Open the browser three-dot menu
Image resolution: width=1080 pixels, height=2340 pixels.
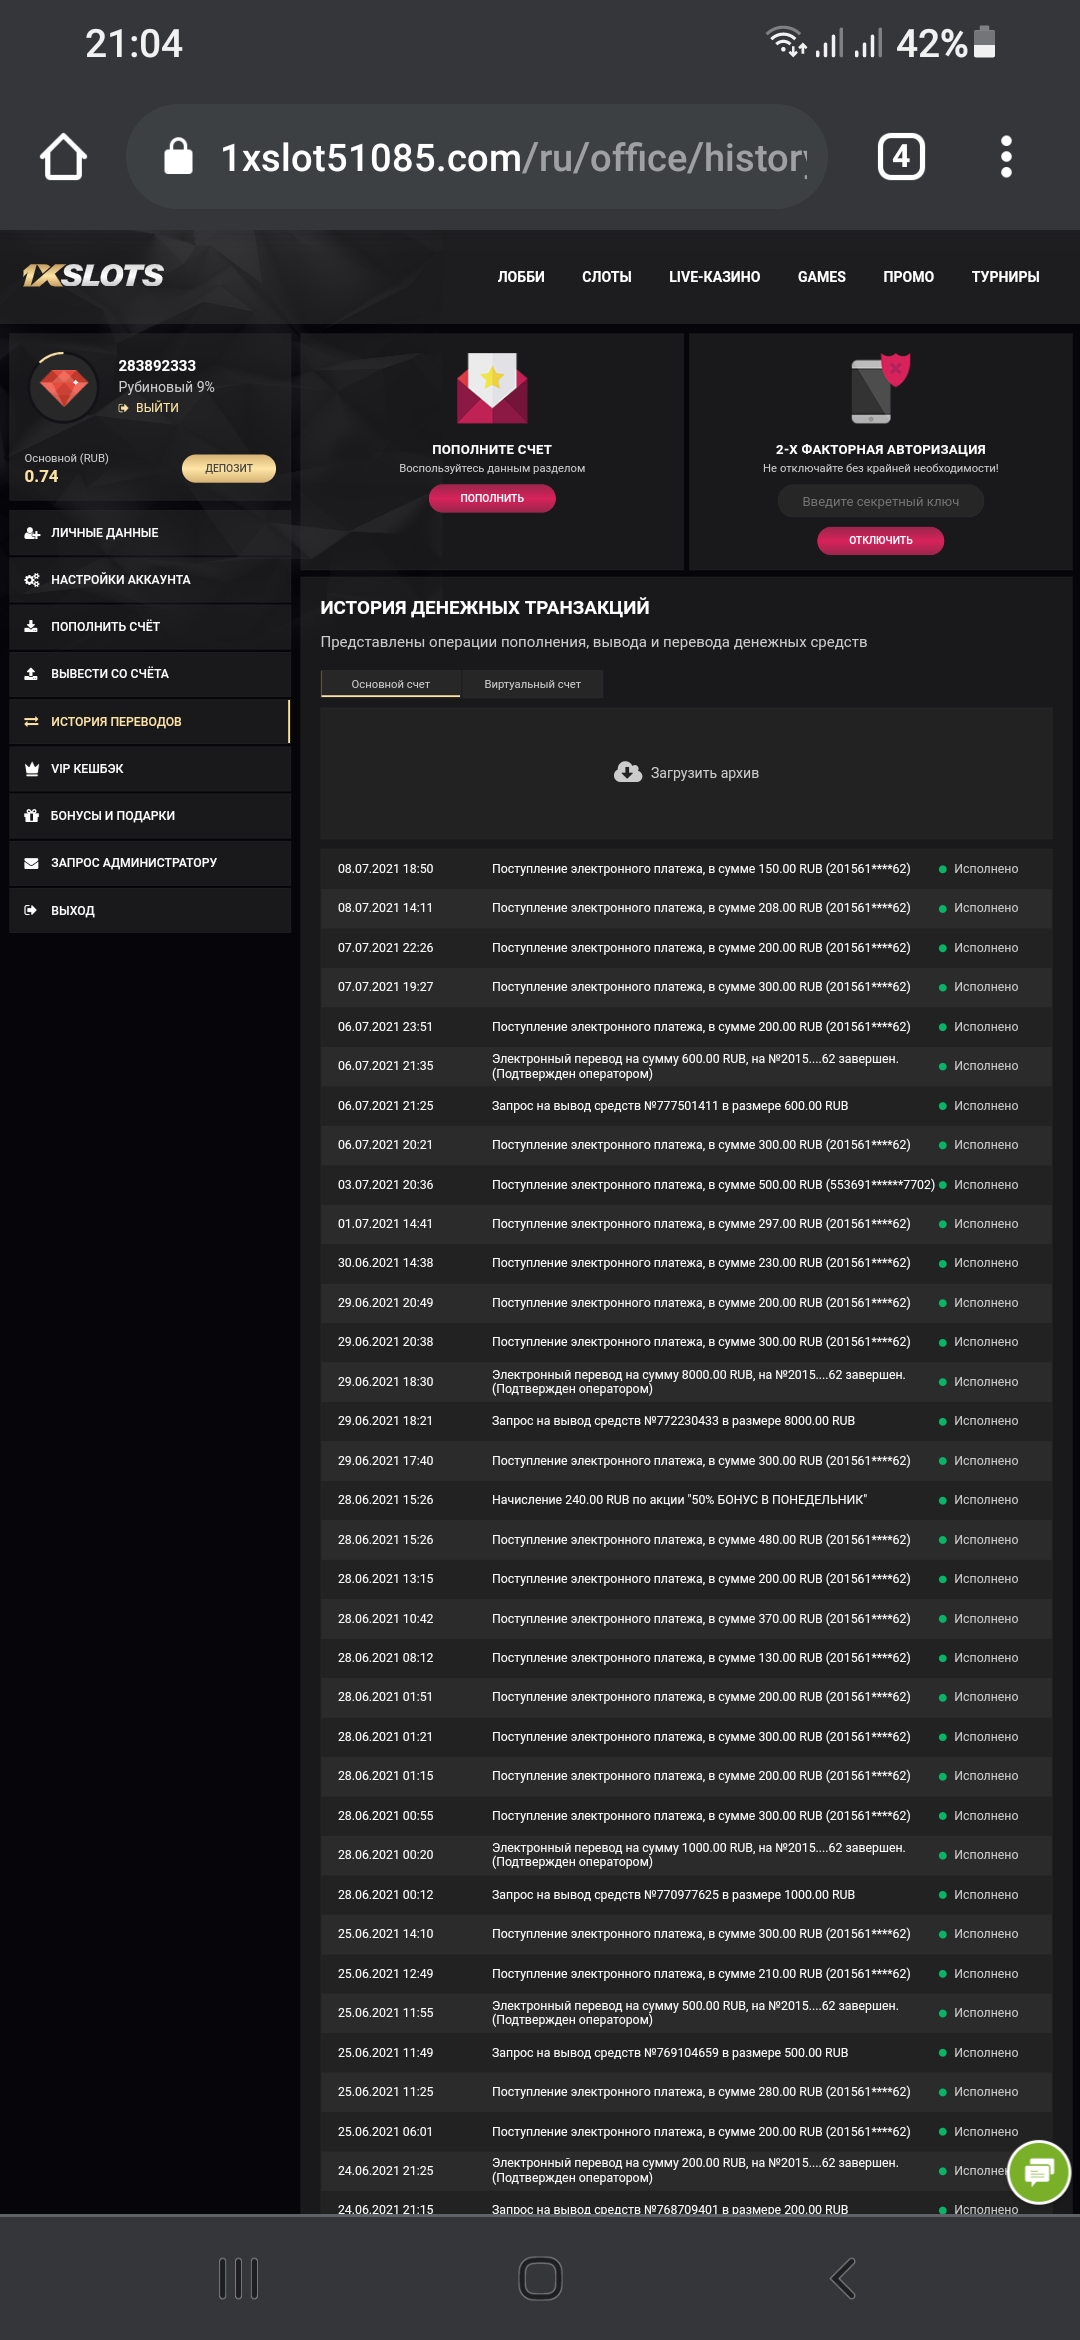(1006, 157)
